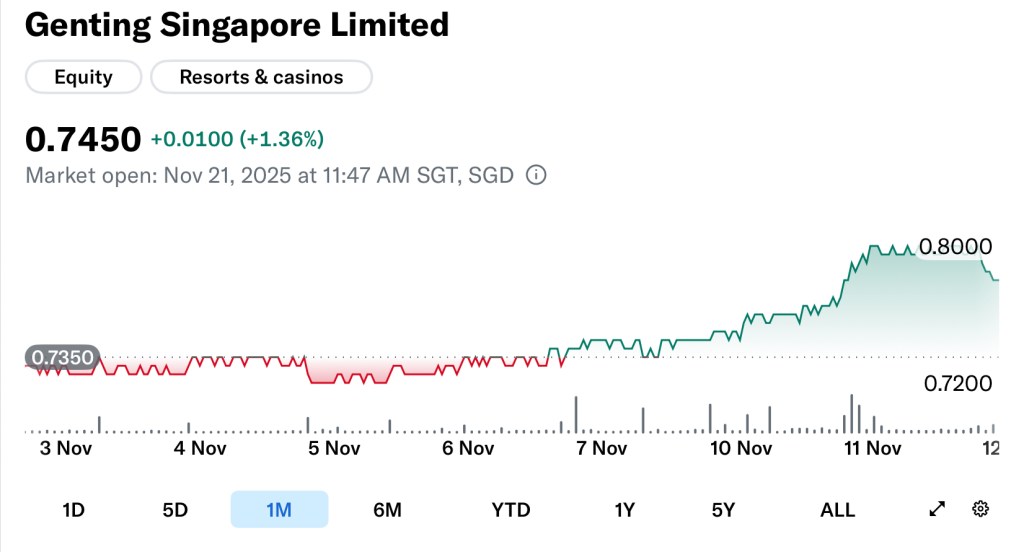Screen dimensions: 1024x552
Task: Click the Resorts & casinos tag
Action: [261, 77]
